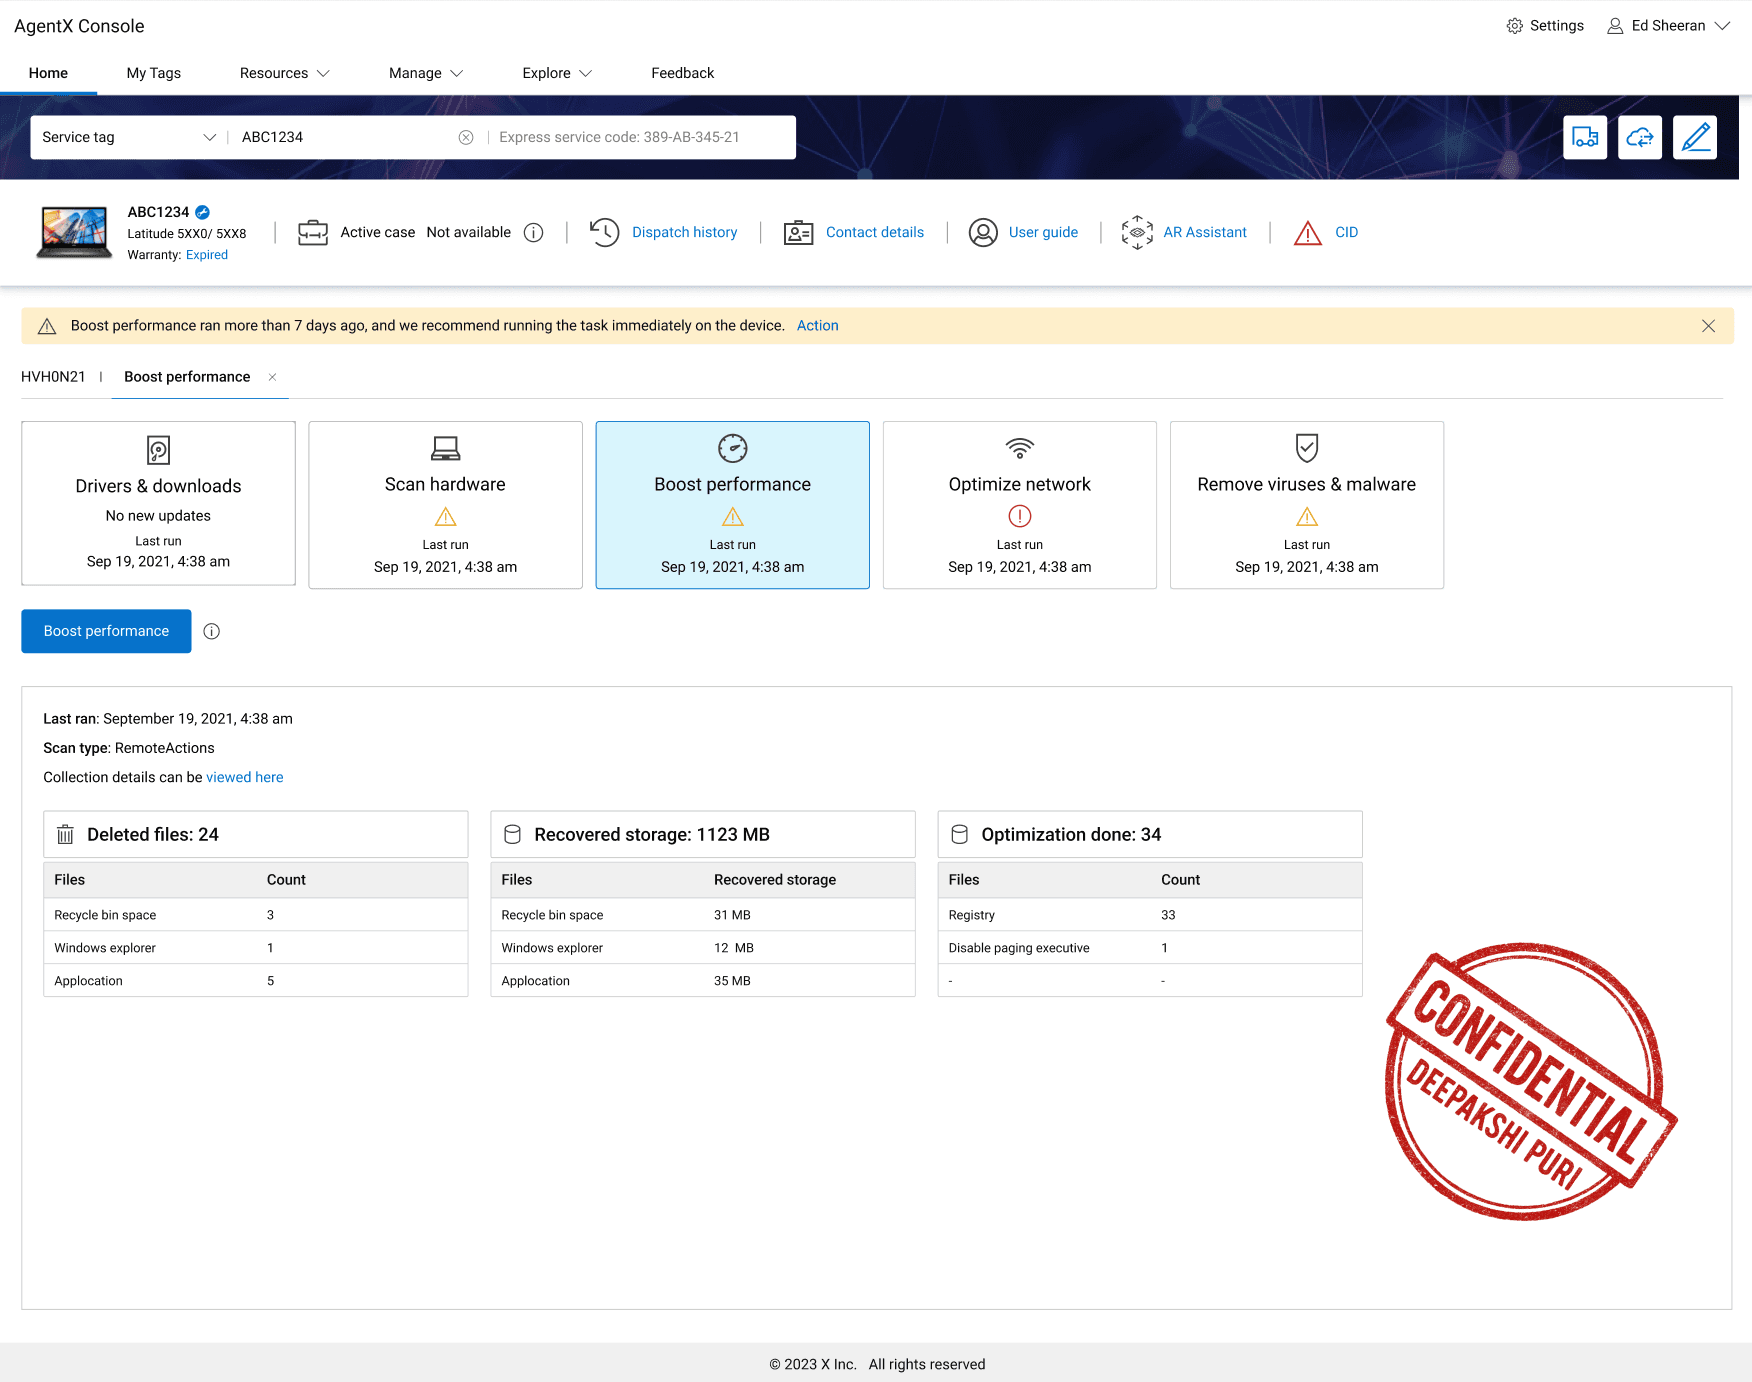Click the User guide icon
Screen dimensions: 1752x1382
coord(983,232)
